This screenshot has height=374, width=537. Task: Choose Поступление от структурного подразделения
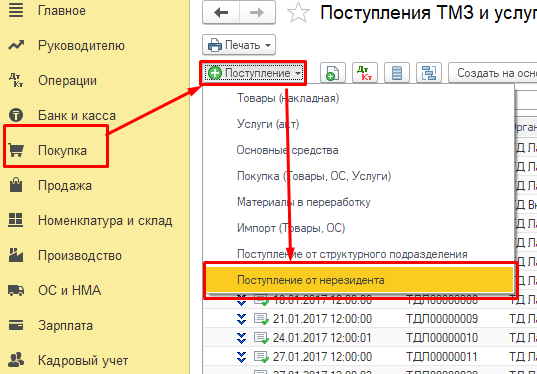pyautogui.click(x=359, y=254)
